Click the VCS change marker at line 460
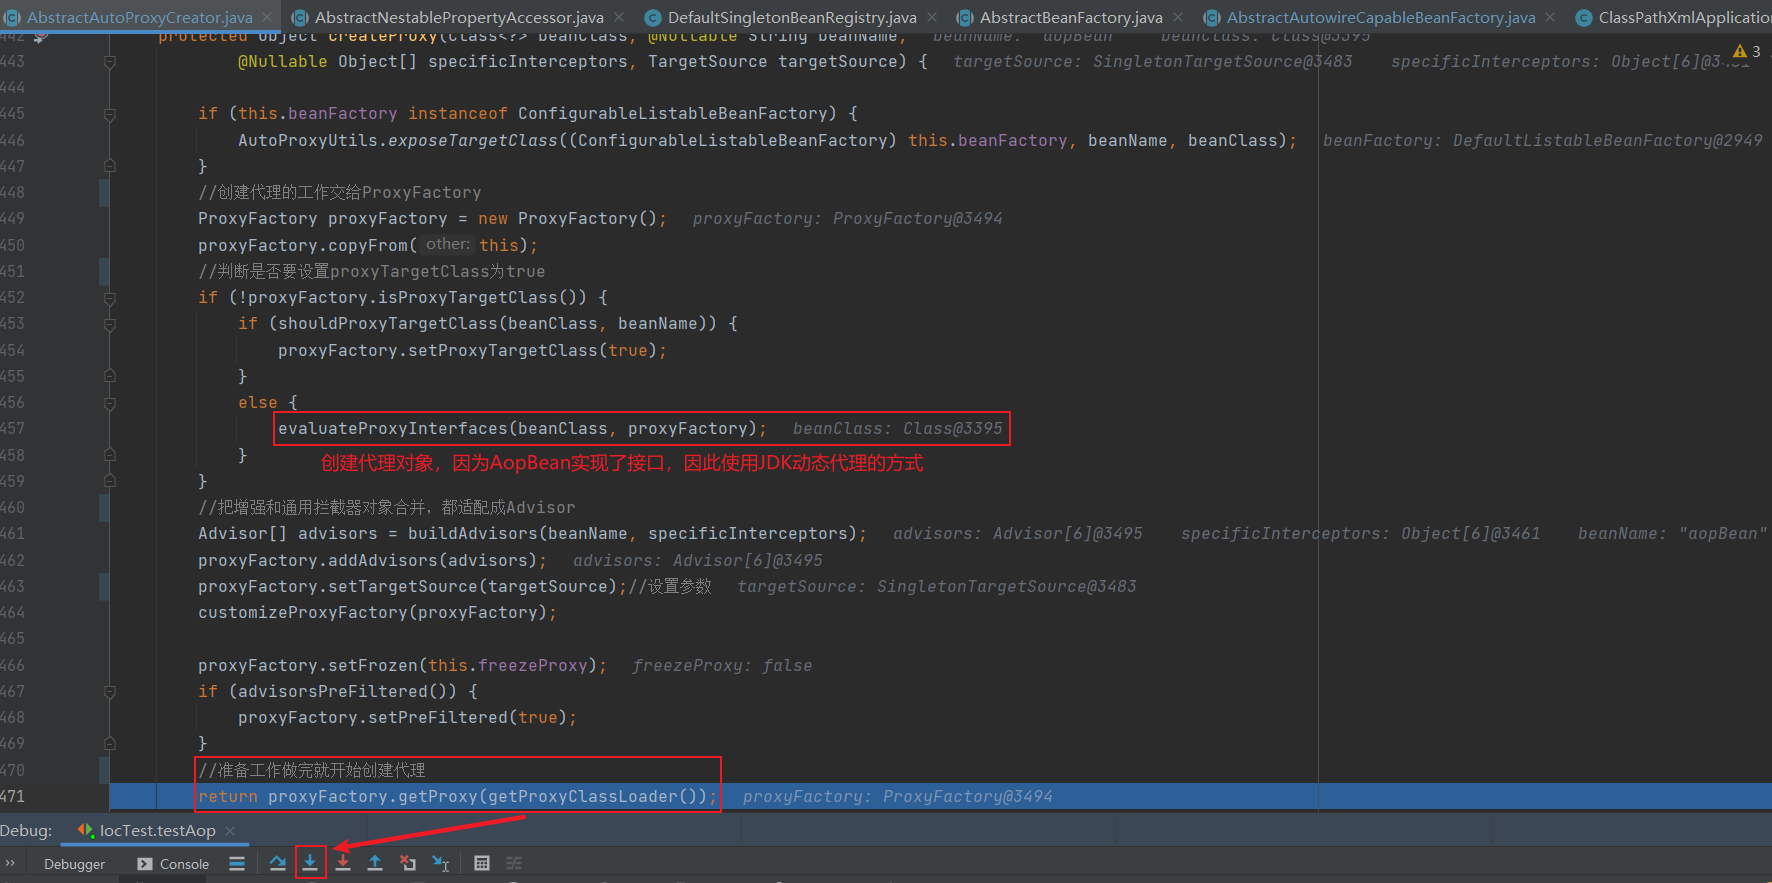Image resolution: width=1772 pixels, height=883 pixels. [104, 507]
